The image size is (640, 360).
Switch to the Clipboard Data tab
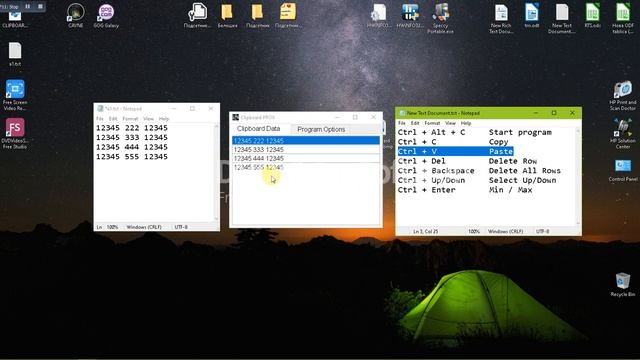258,129
